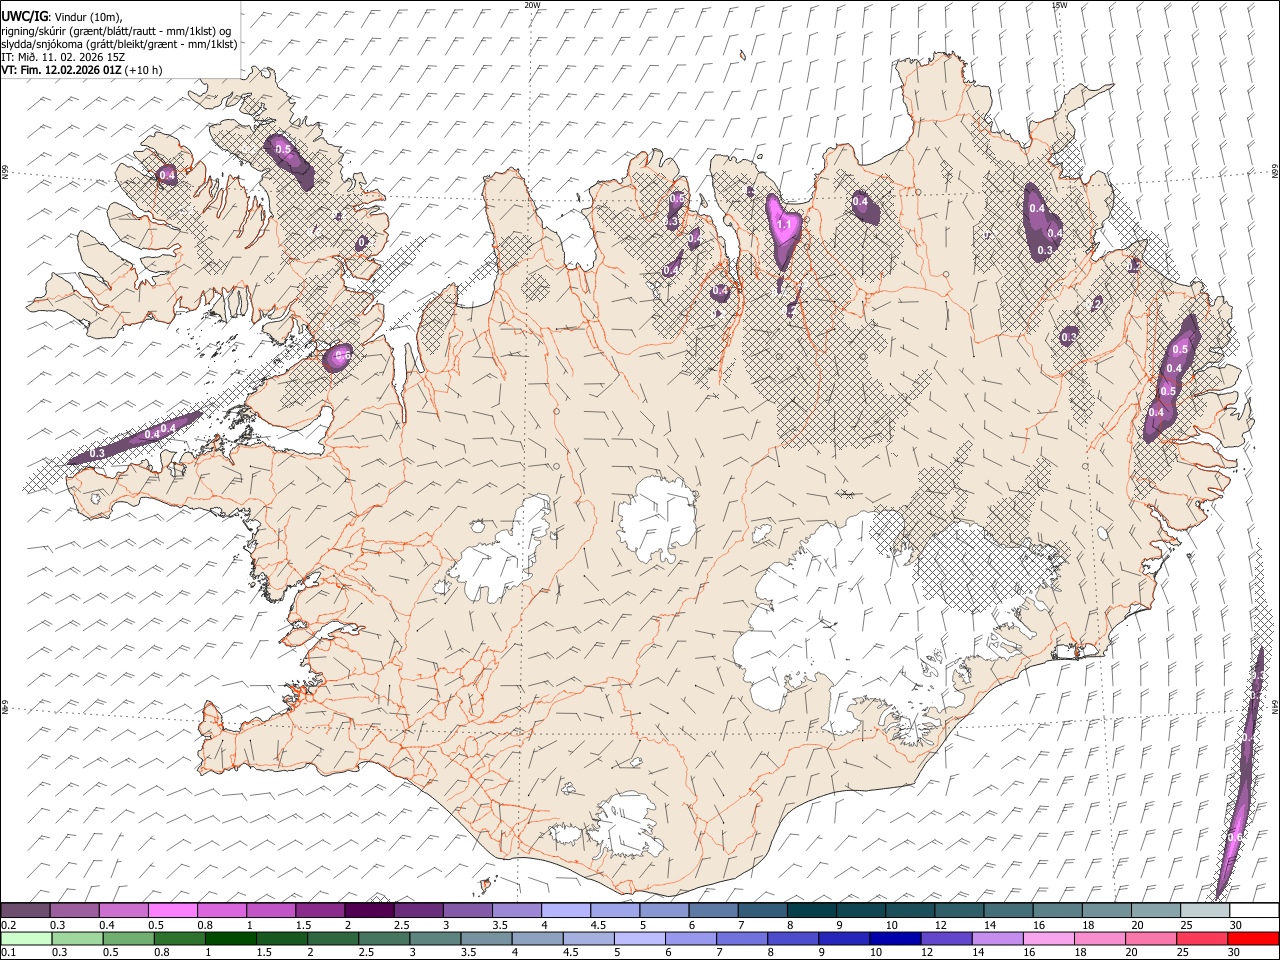Viewport: 1280px width, 960px height.
Task: Select the 'IT: Mið. 11. 02. 2026 15Z' line
Action: pyautogui.click(x=63, y=57)
